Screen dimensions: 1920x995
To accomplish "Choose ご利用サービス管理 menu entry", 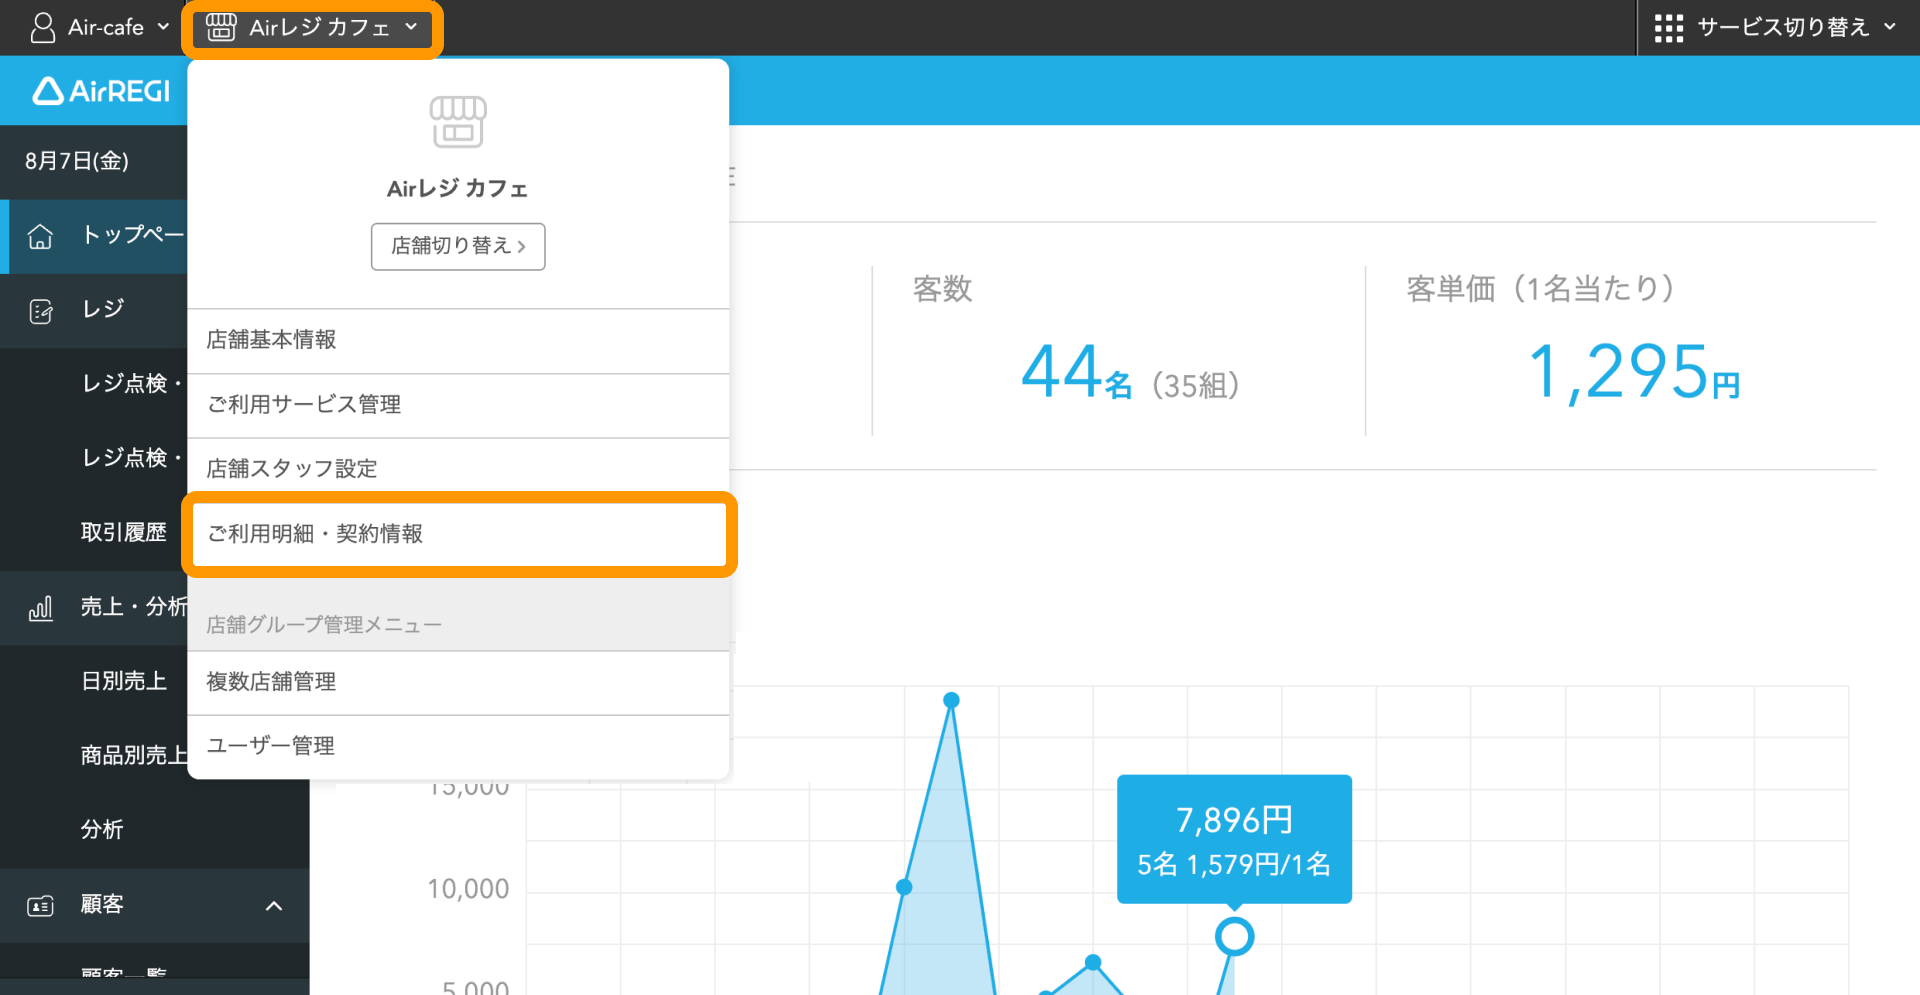I will [x=458, y=405].
